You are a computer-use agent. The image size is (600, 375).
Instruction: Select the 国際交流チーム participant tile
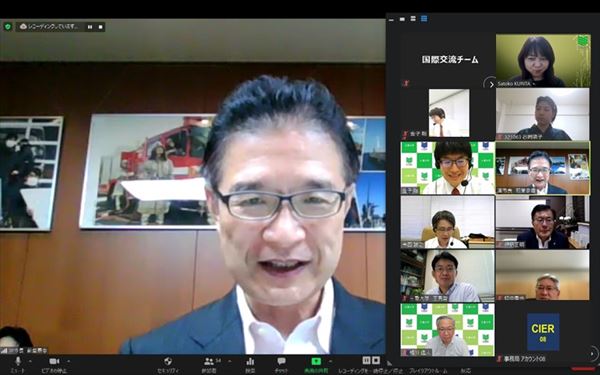point(448,60)
